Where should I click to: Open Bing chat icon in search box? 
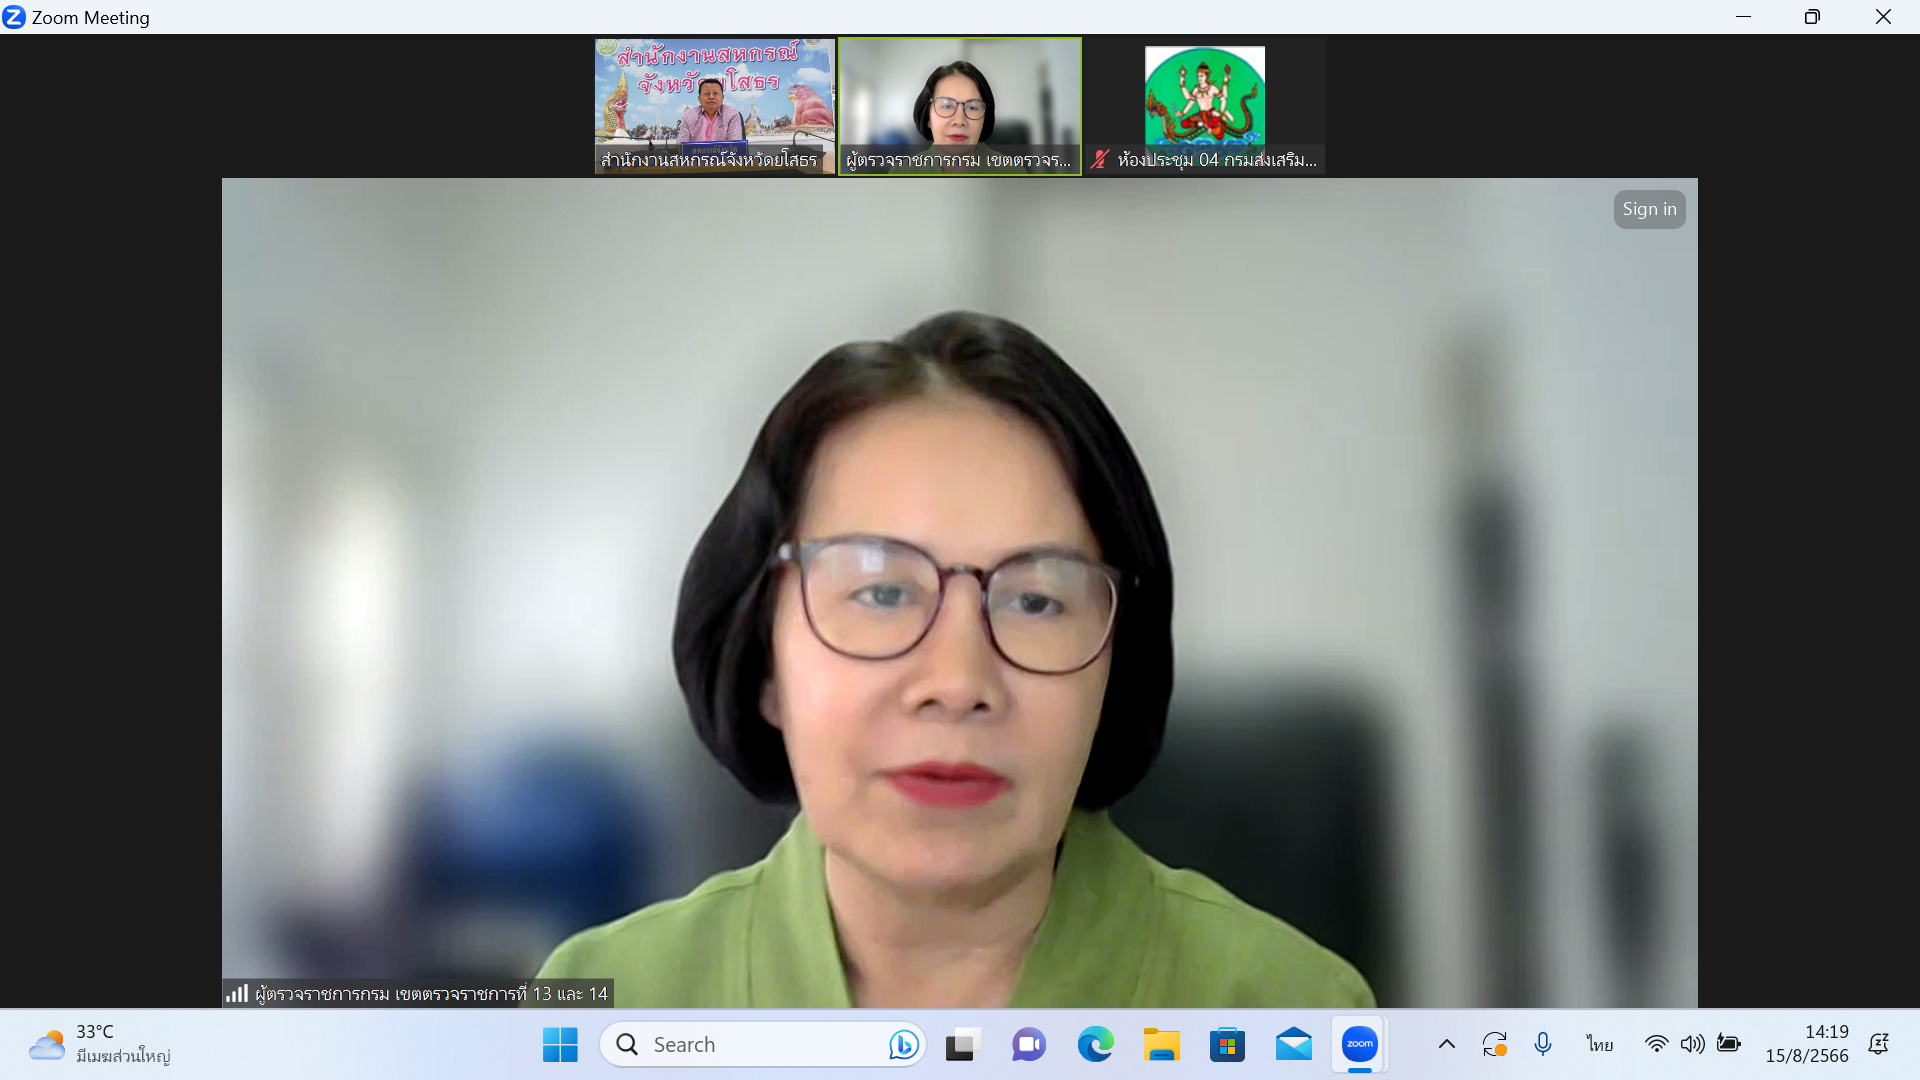[903, 1044]
